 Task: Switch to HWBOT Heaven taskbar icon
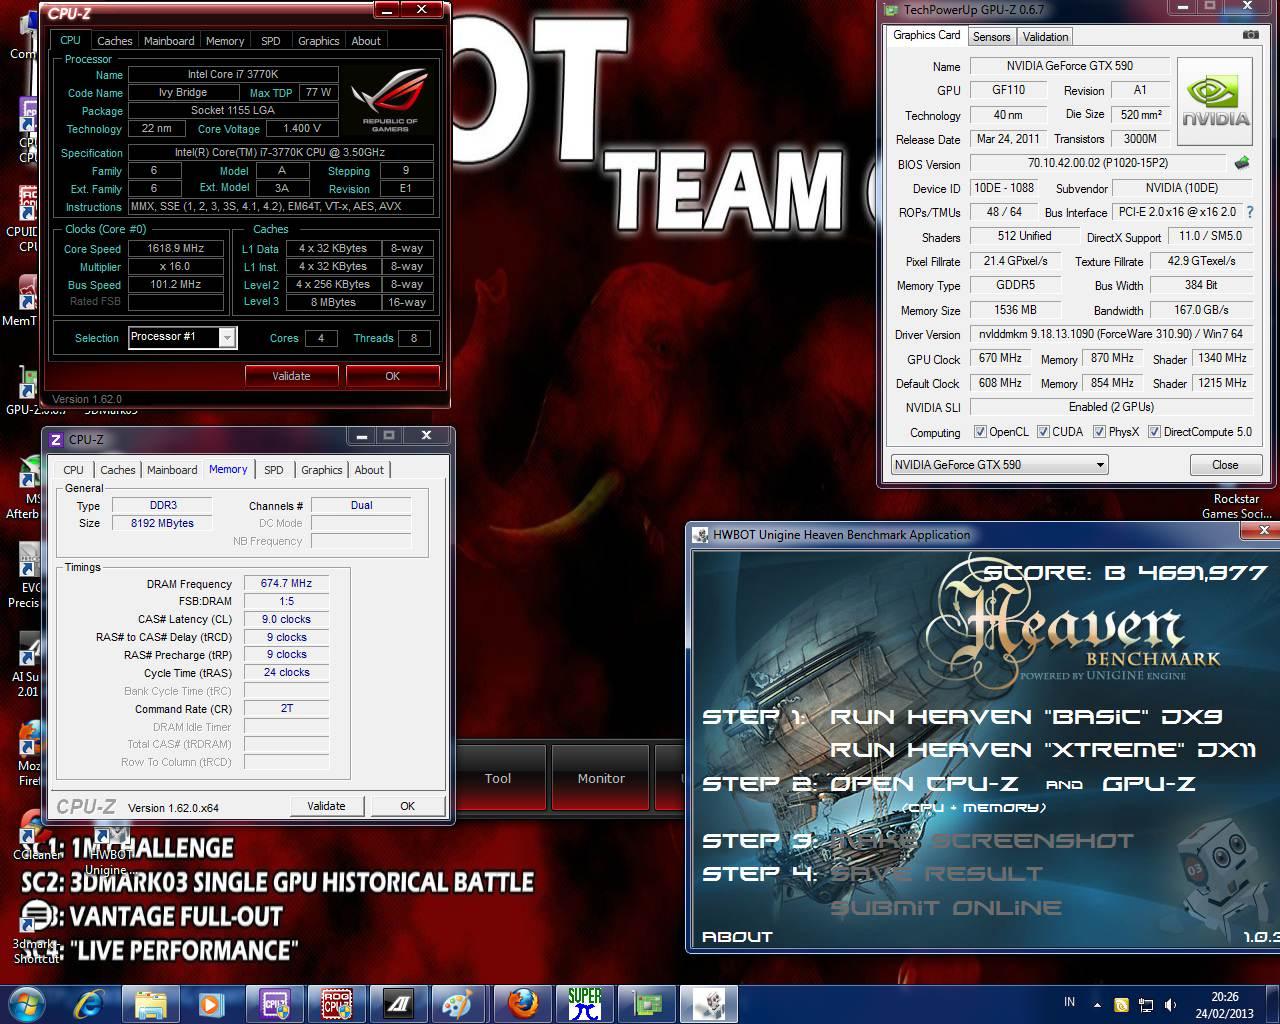pos(708,1003)
